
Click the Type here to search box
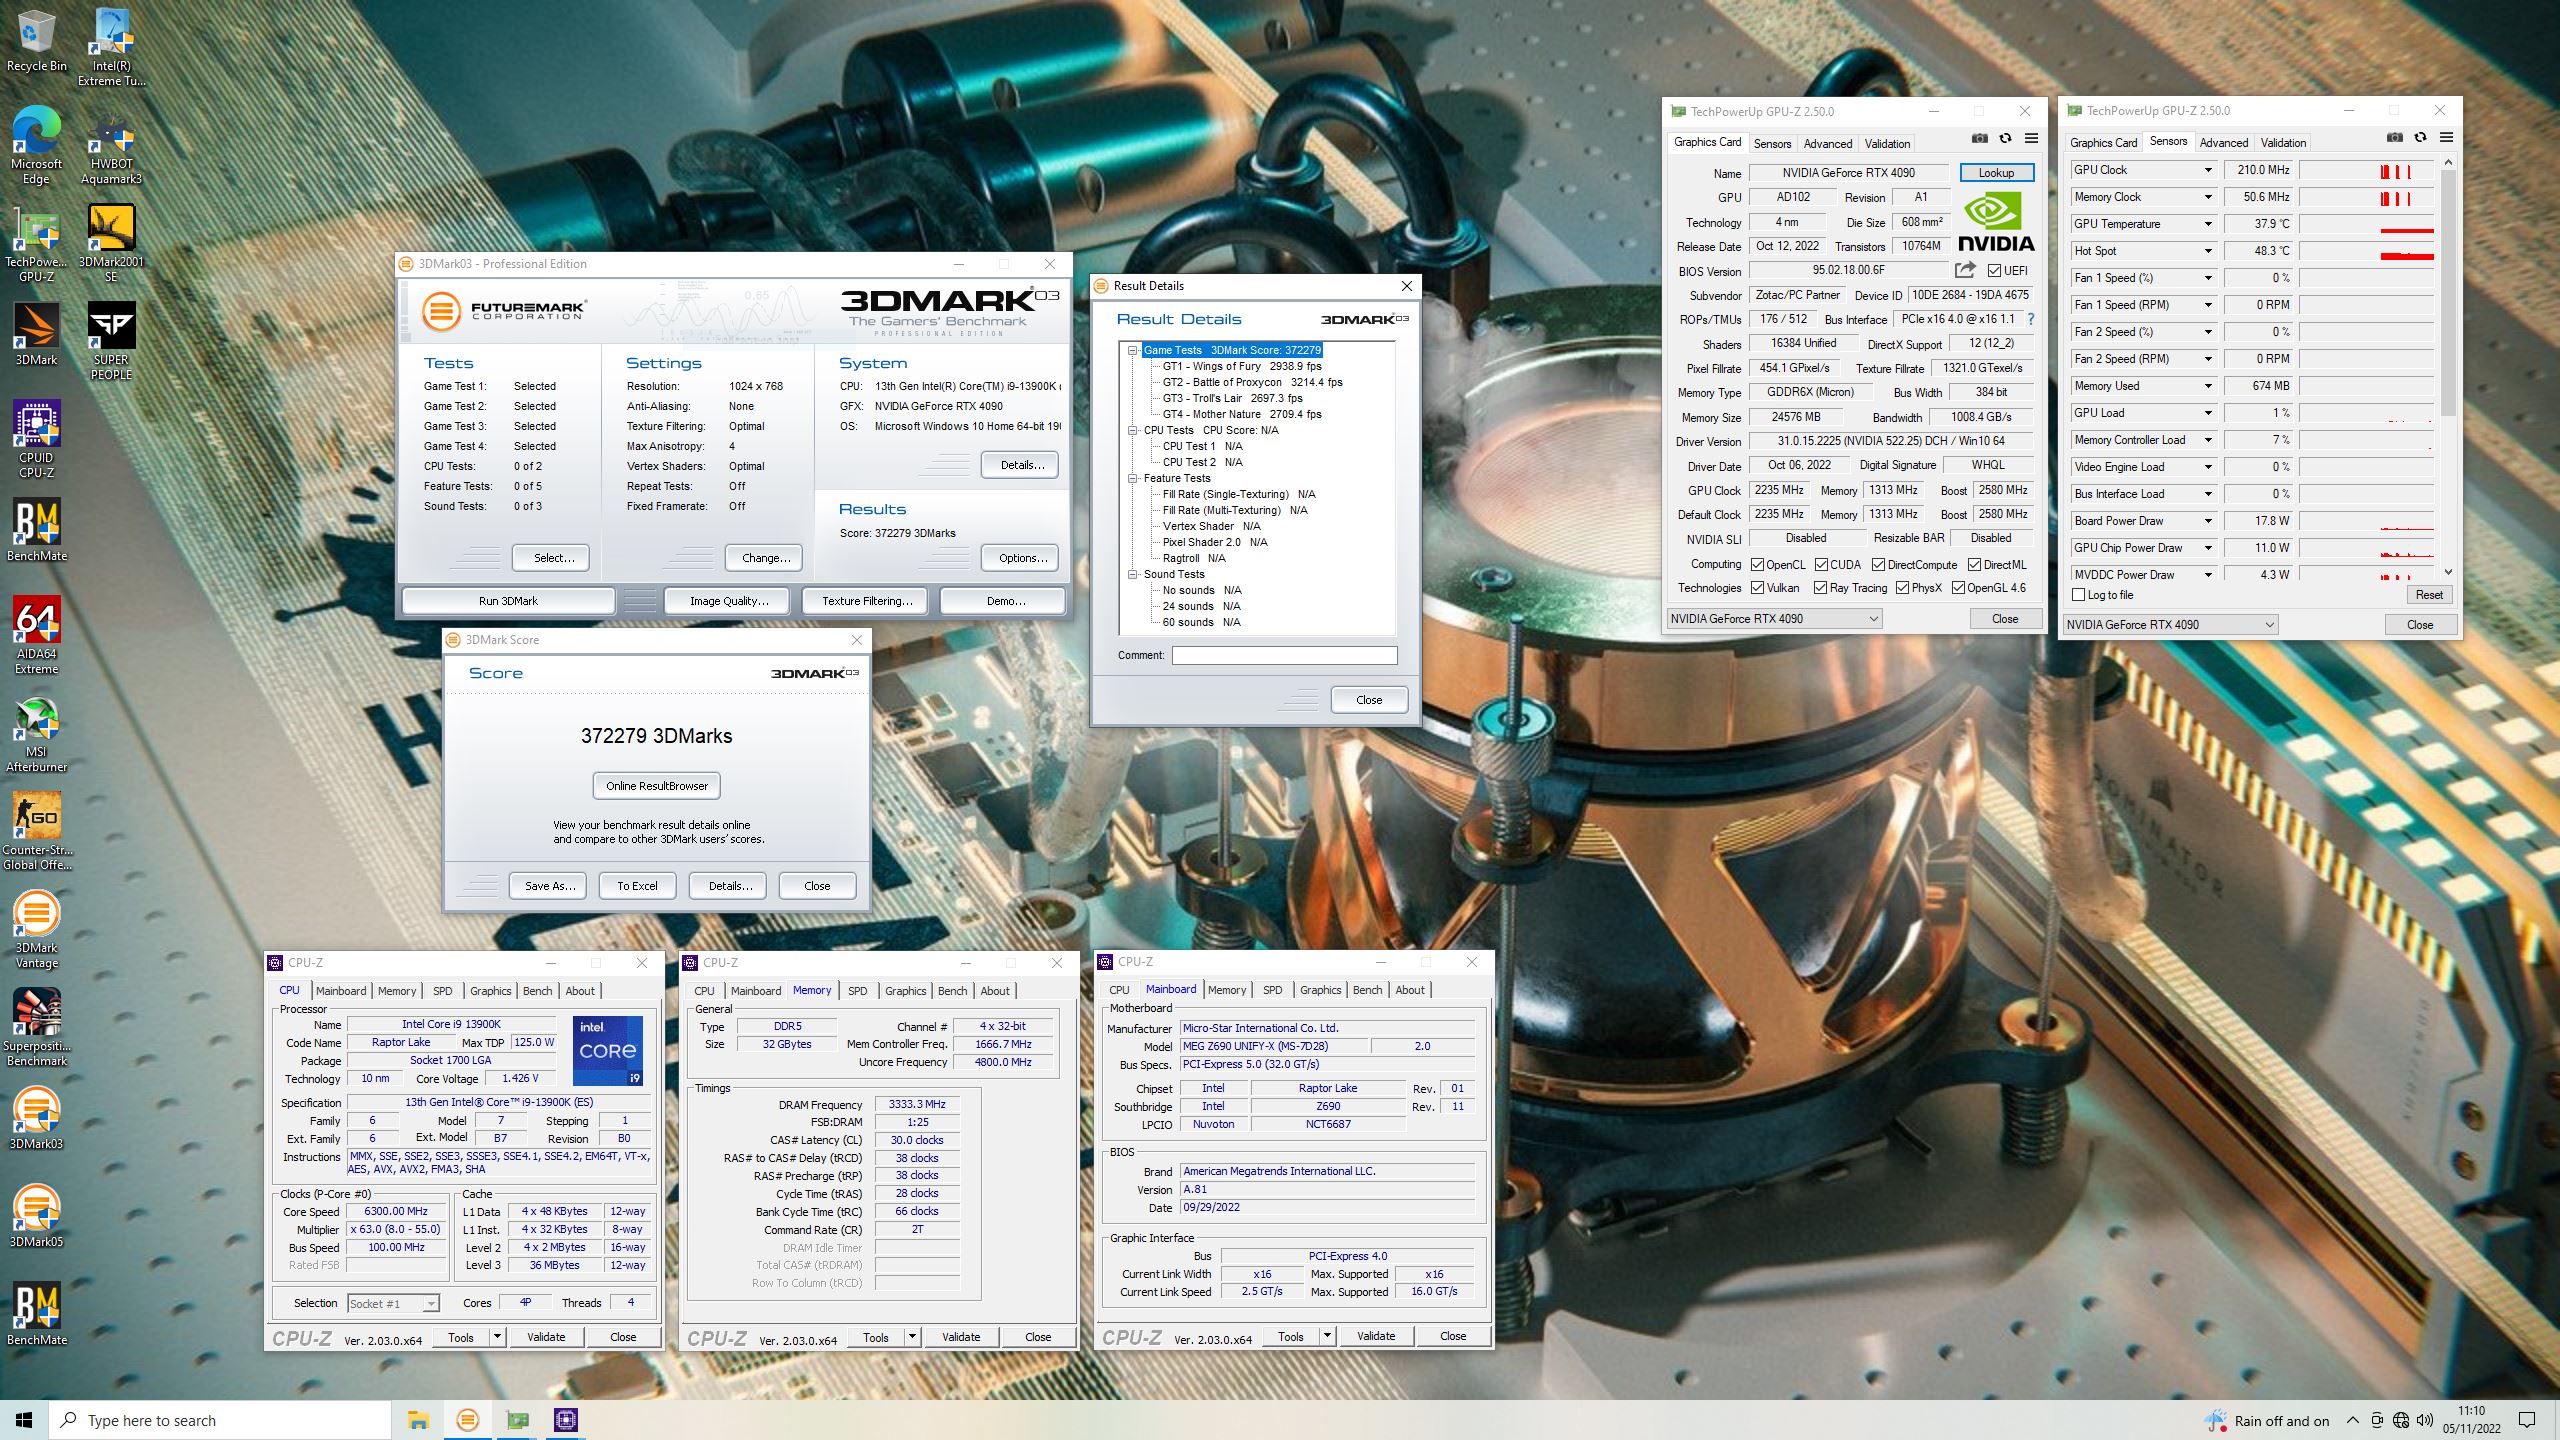[x=220, y=1420]
